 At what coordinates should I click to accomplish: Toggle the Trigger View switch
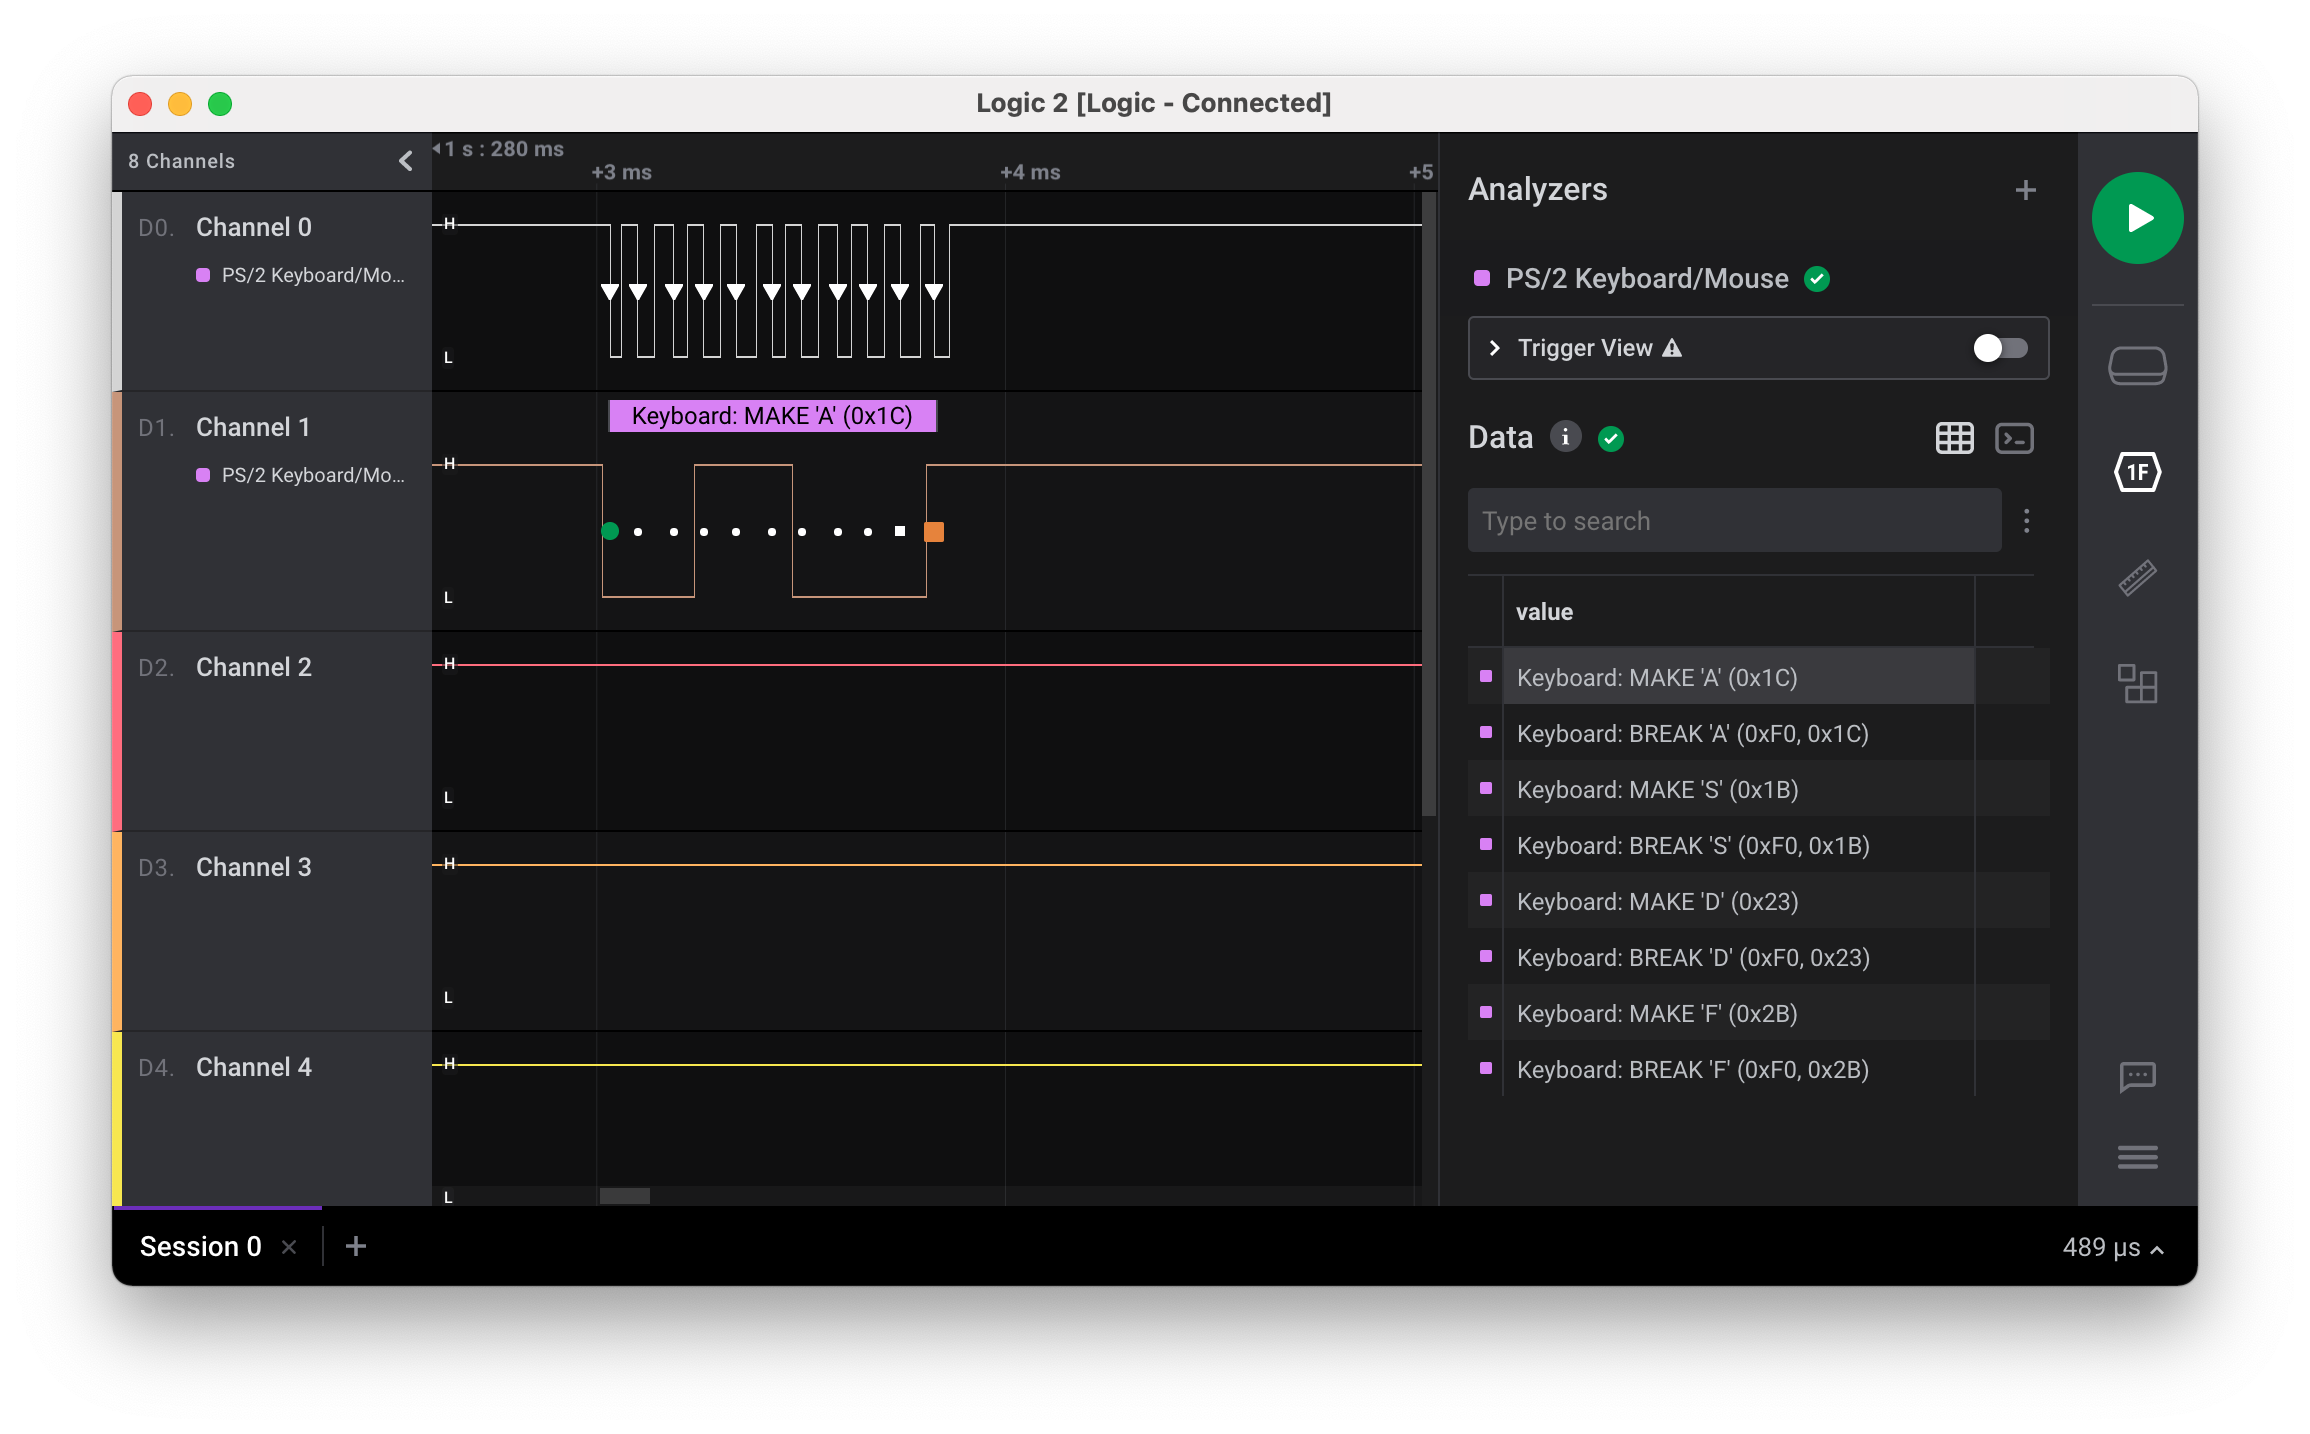2000,348
